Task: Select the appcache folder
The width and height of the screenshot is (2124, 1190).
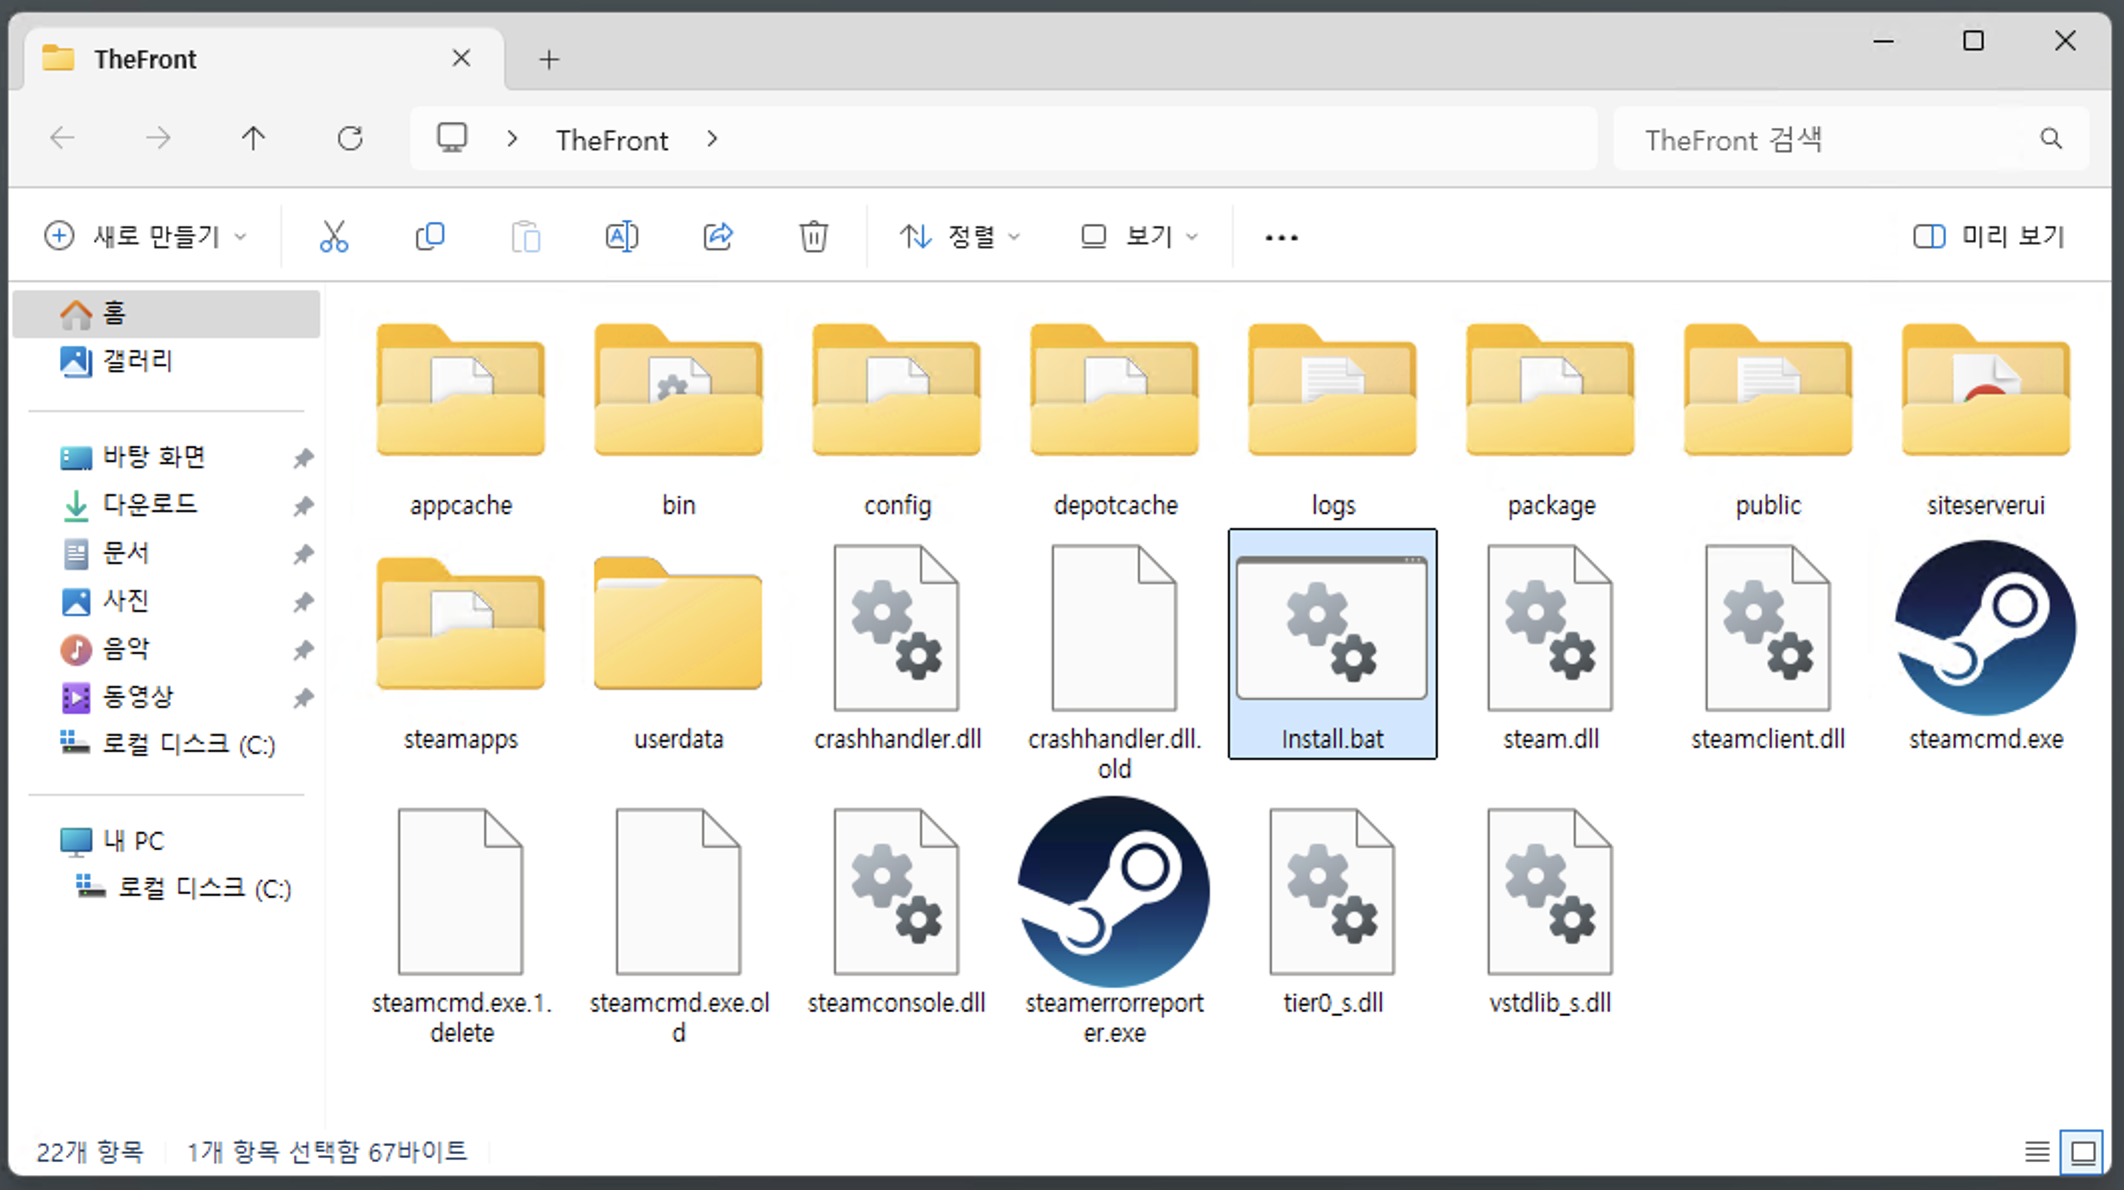Action: [461, 420]
